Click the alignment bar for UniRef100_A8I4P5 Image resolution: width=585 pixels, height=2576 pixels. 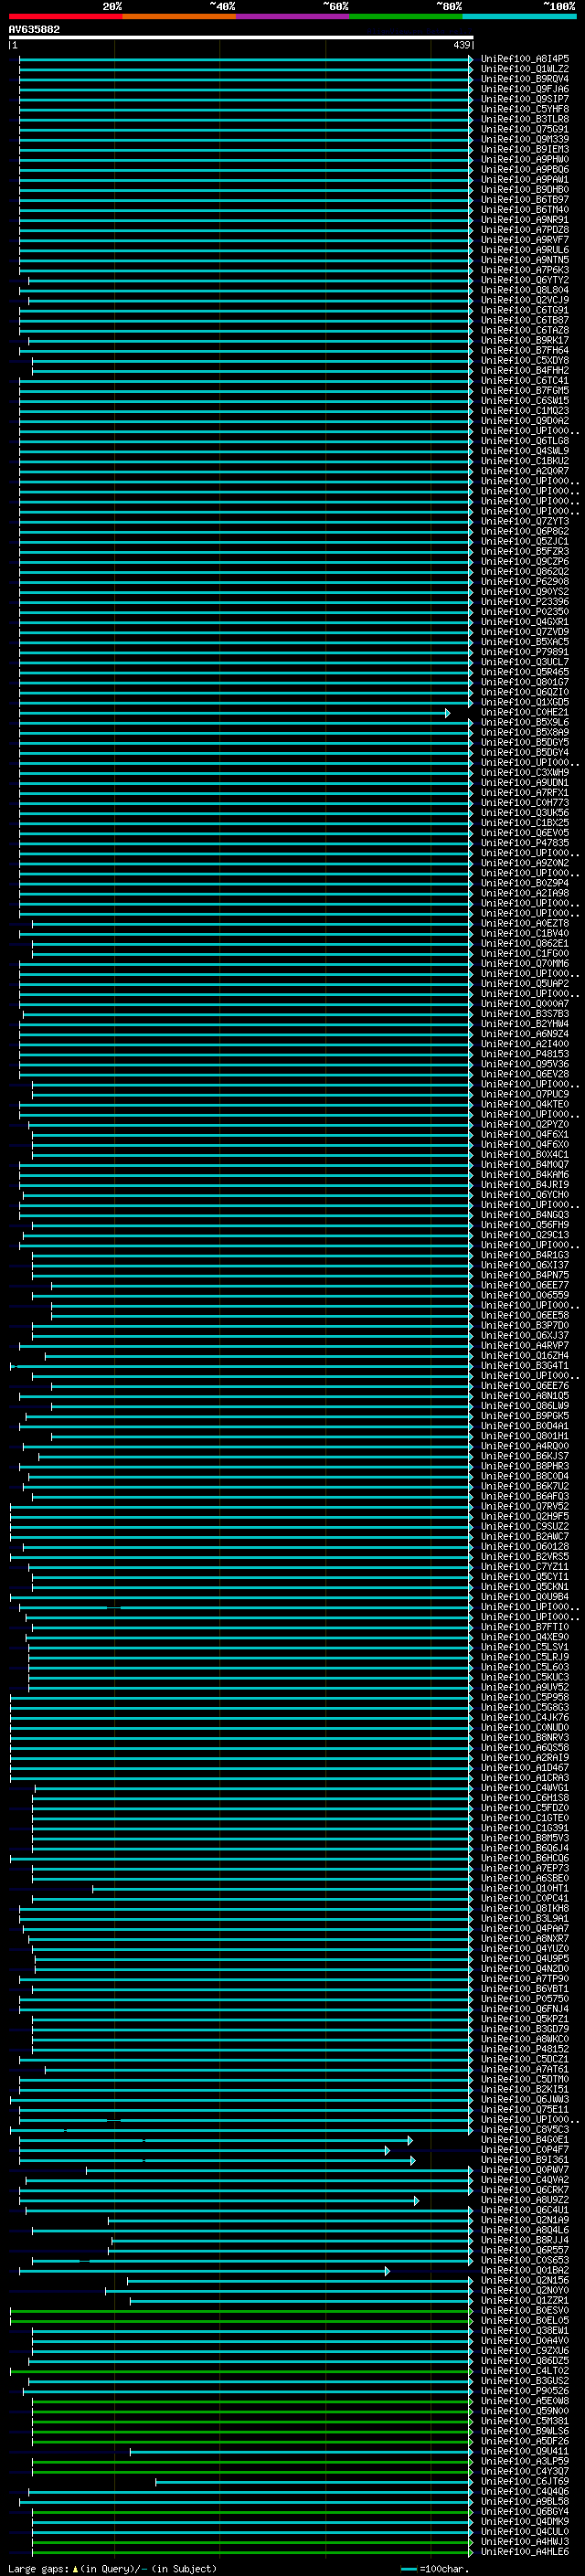pos(246,59)
